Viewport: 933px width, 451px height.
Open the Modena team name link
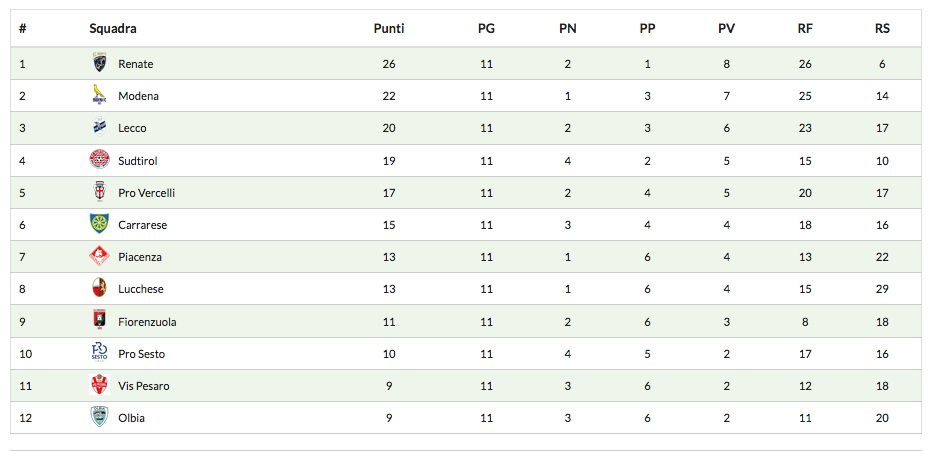click(138, 96)
